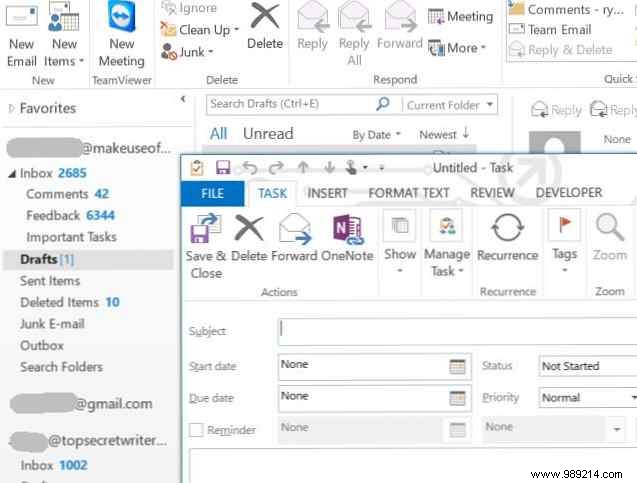Click New Email icon in Outlook ribbon

[22, 16]
